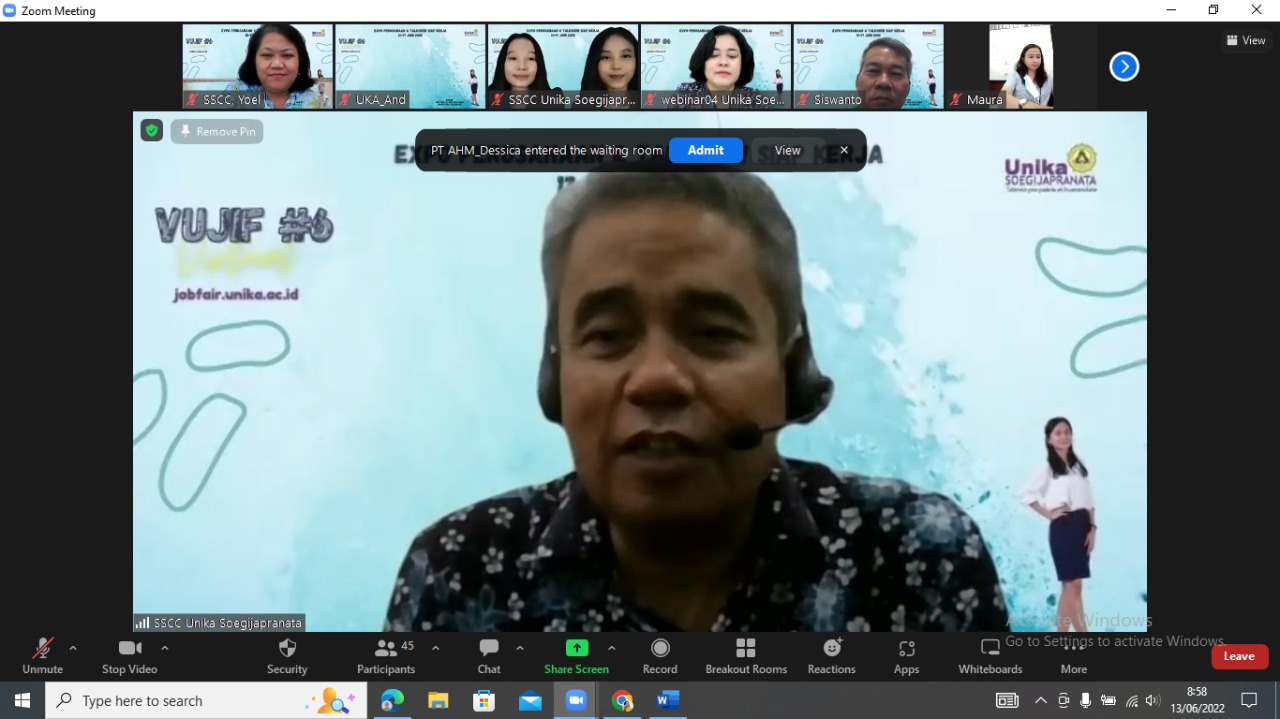Viewport: 1280px width, 719px height.
Task: Open Microsoft Word from the taskbar
Action: (x=668, y=700)
